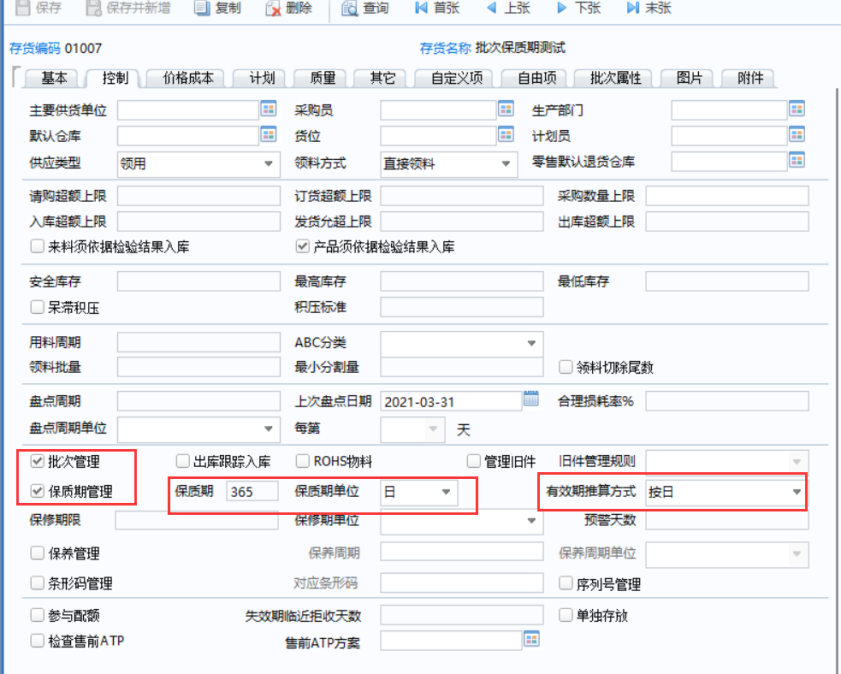Enable 保养管理 checkbox

(x=37, y=553)
